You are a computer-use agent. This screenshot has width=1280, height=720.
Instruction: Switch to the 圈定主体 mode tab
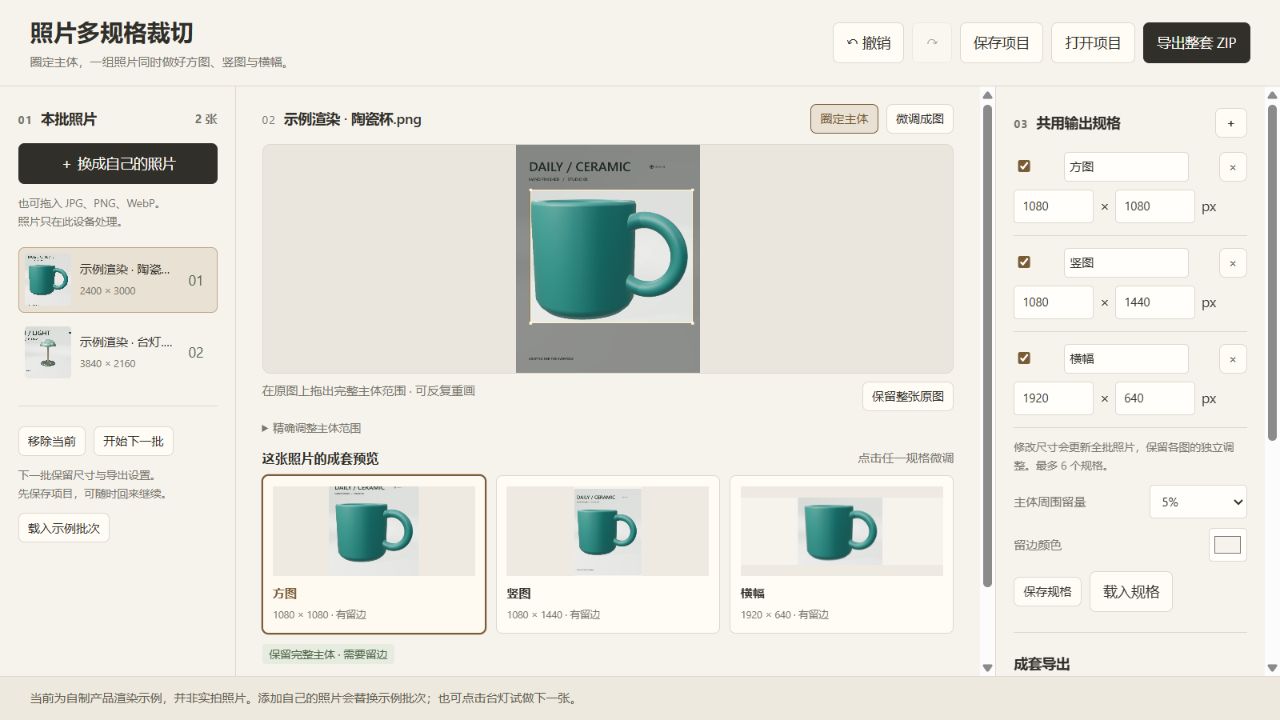[x=844, y=119]
